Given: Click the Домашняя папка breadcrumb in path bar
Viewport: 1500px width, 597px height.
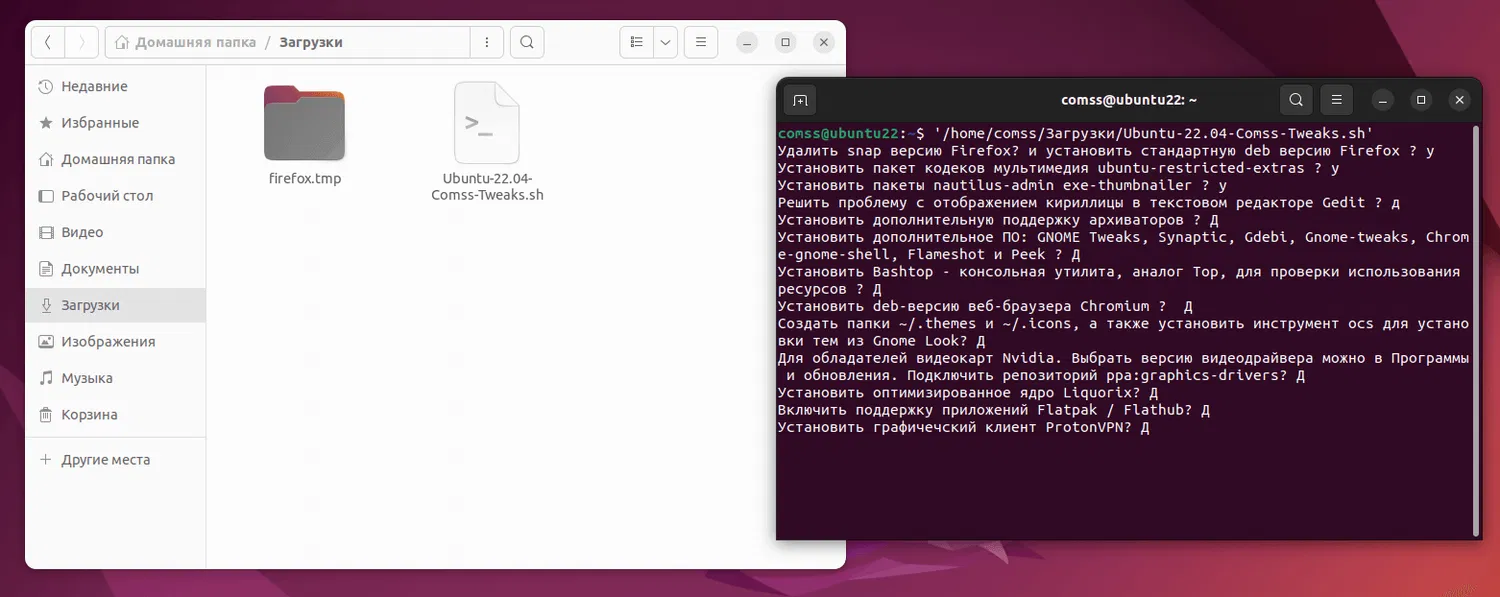Looking at the screenshot, I should tap(185, 42).
